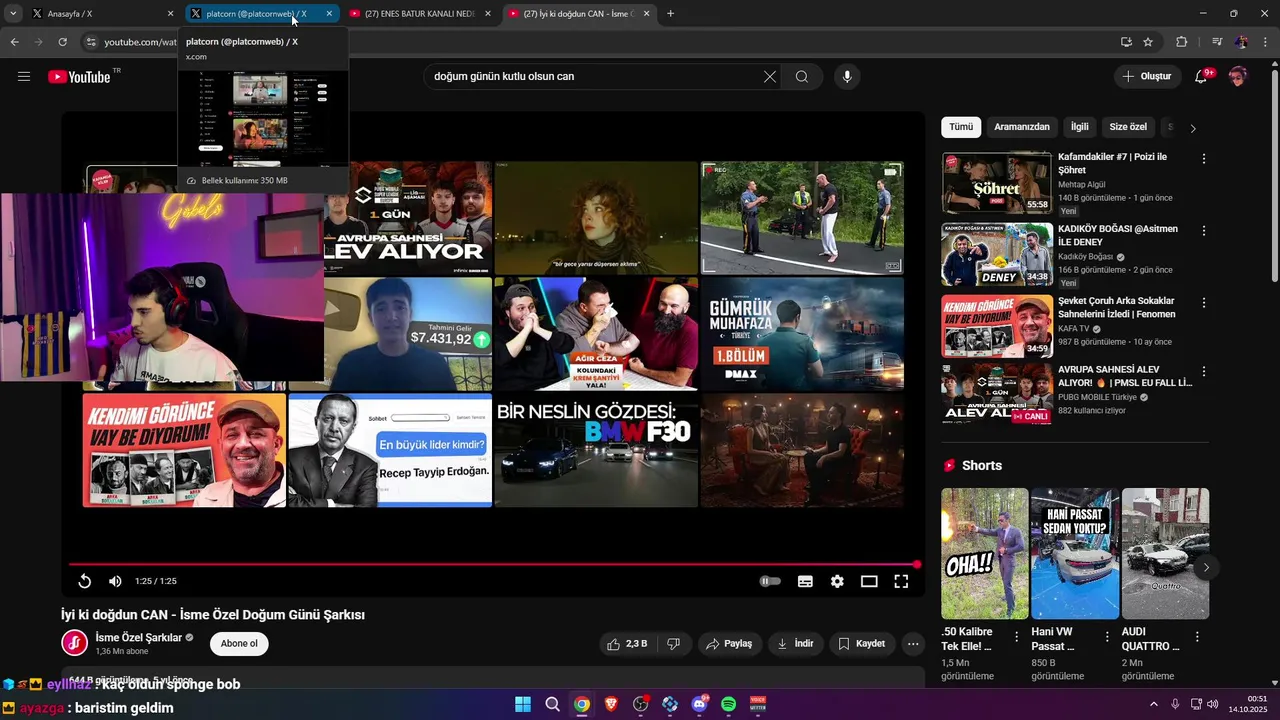Open options for Şevket Çoruh video
Image resolution: width=1280 pixels, height=720 pixels.
point(1204,303)
